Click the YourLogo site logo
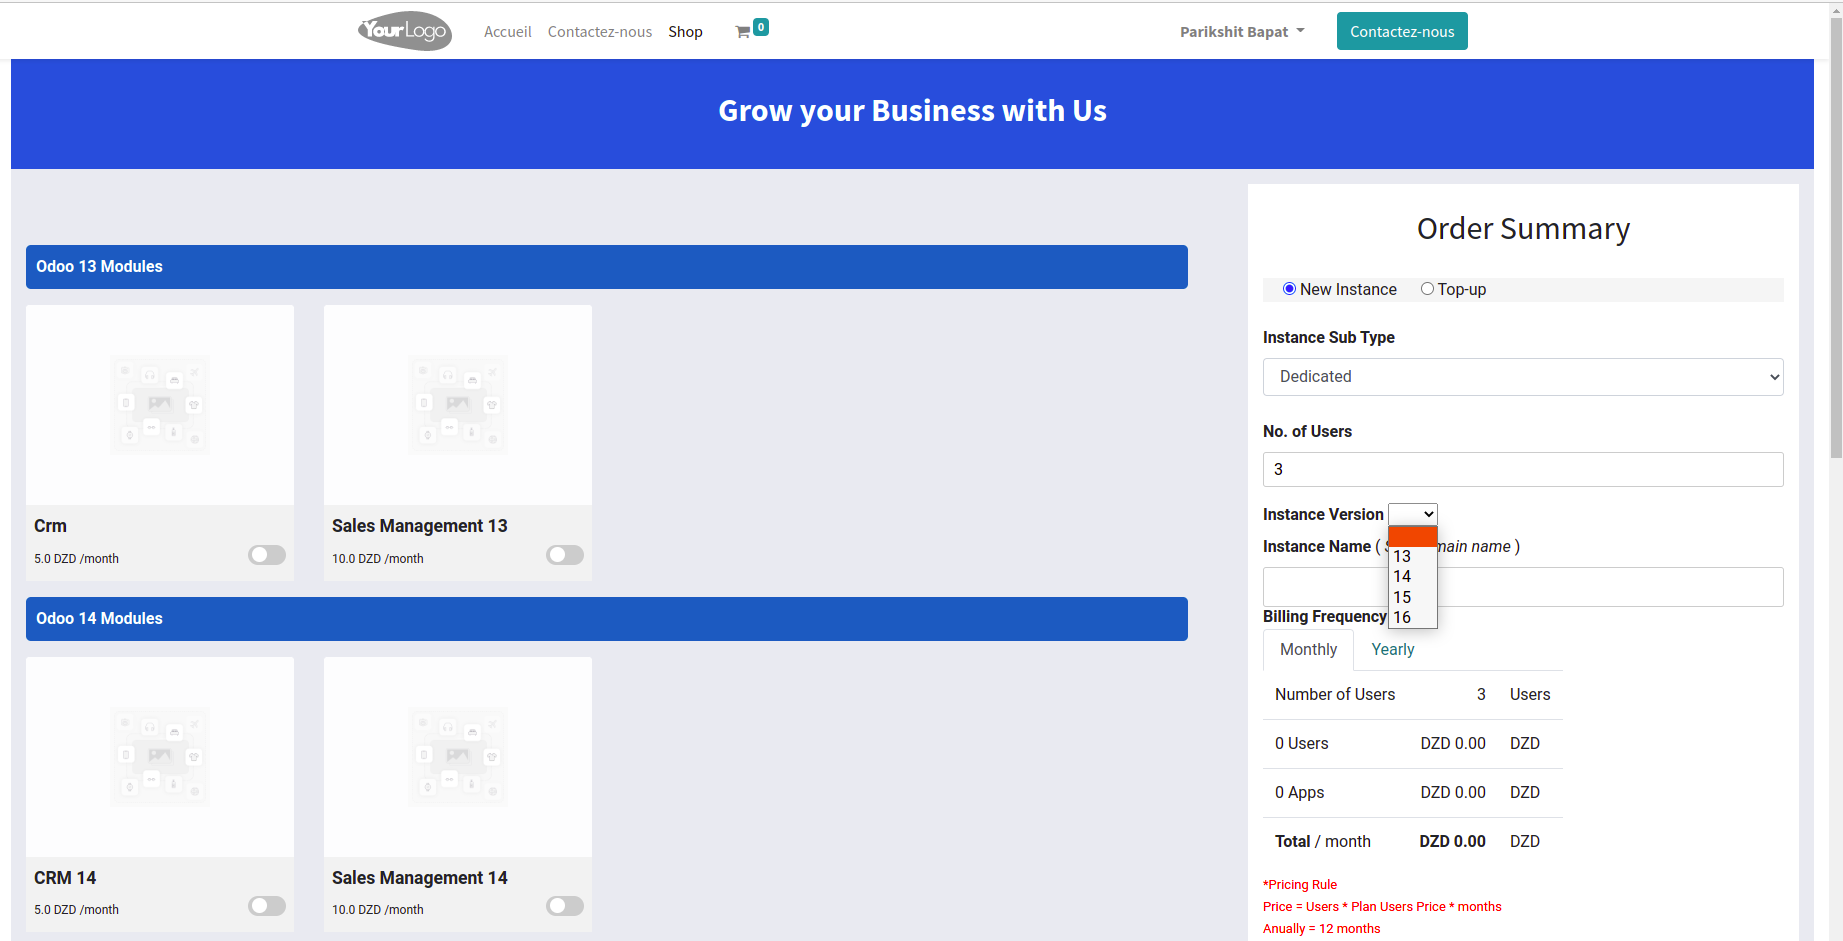1843x941 pixels. pos(405,31)
